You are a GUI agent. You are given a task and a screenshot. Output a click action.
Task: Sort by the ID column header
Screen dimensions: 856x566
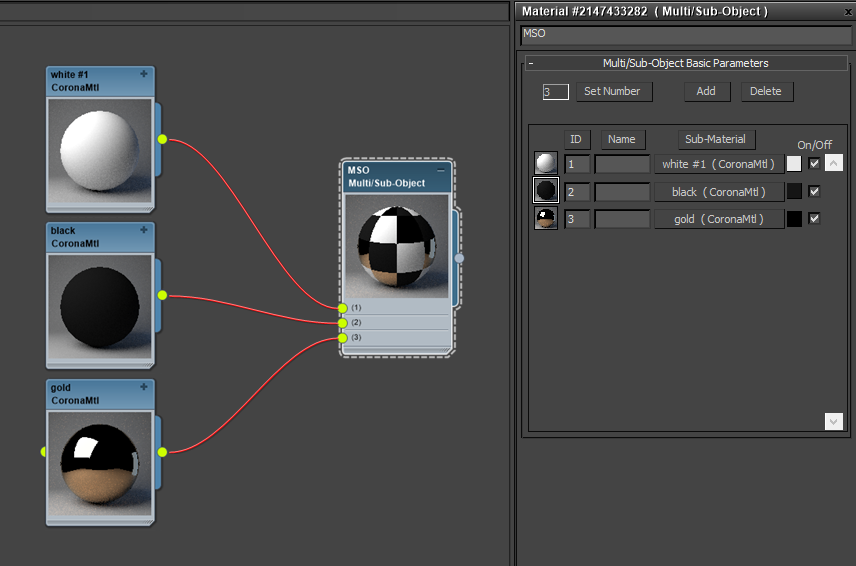pos(576,139)
